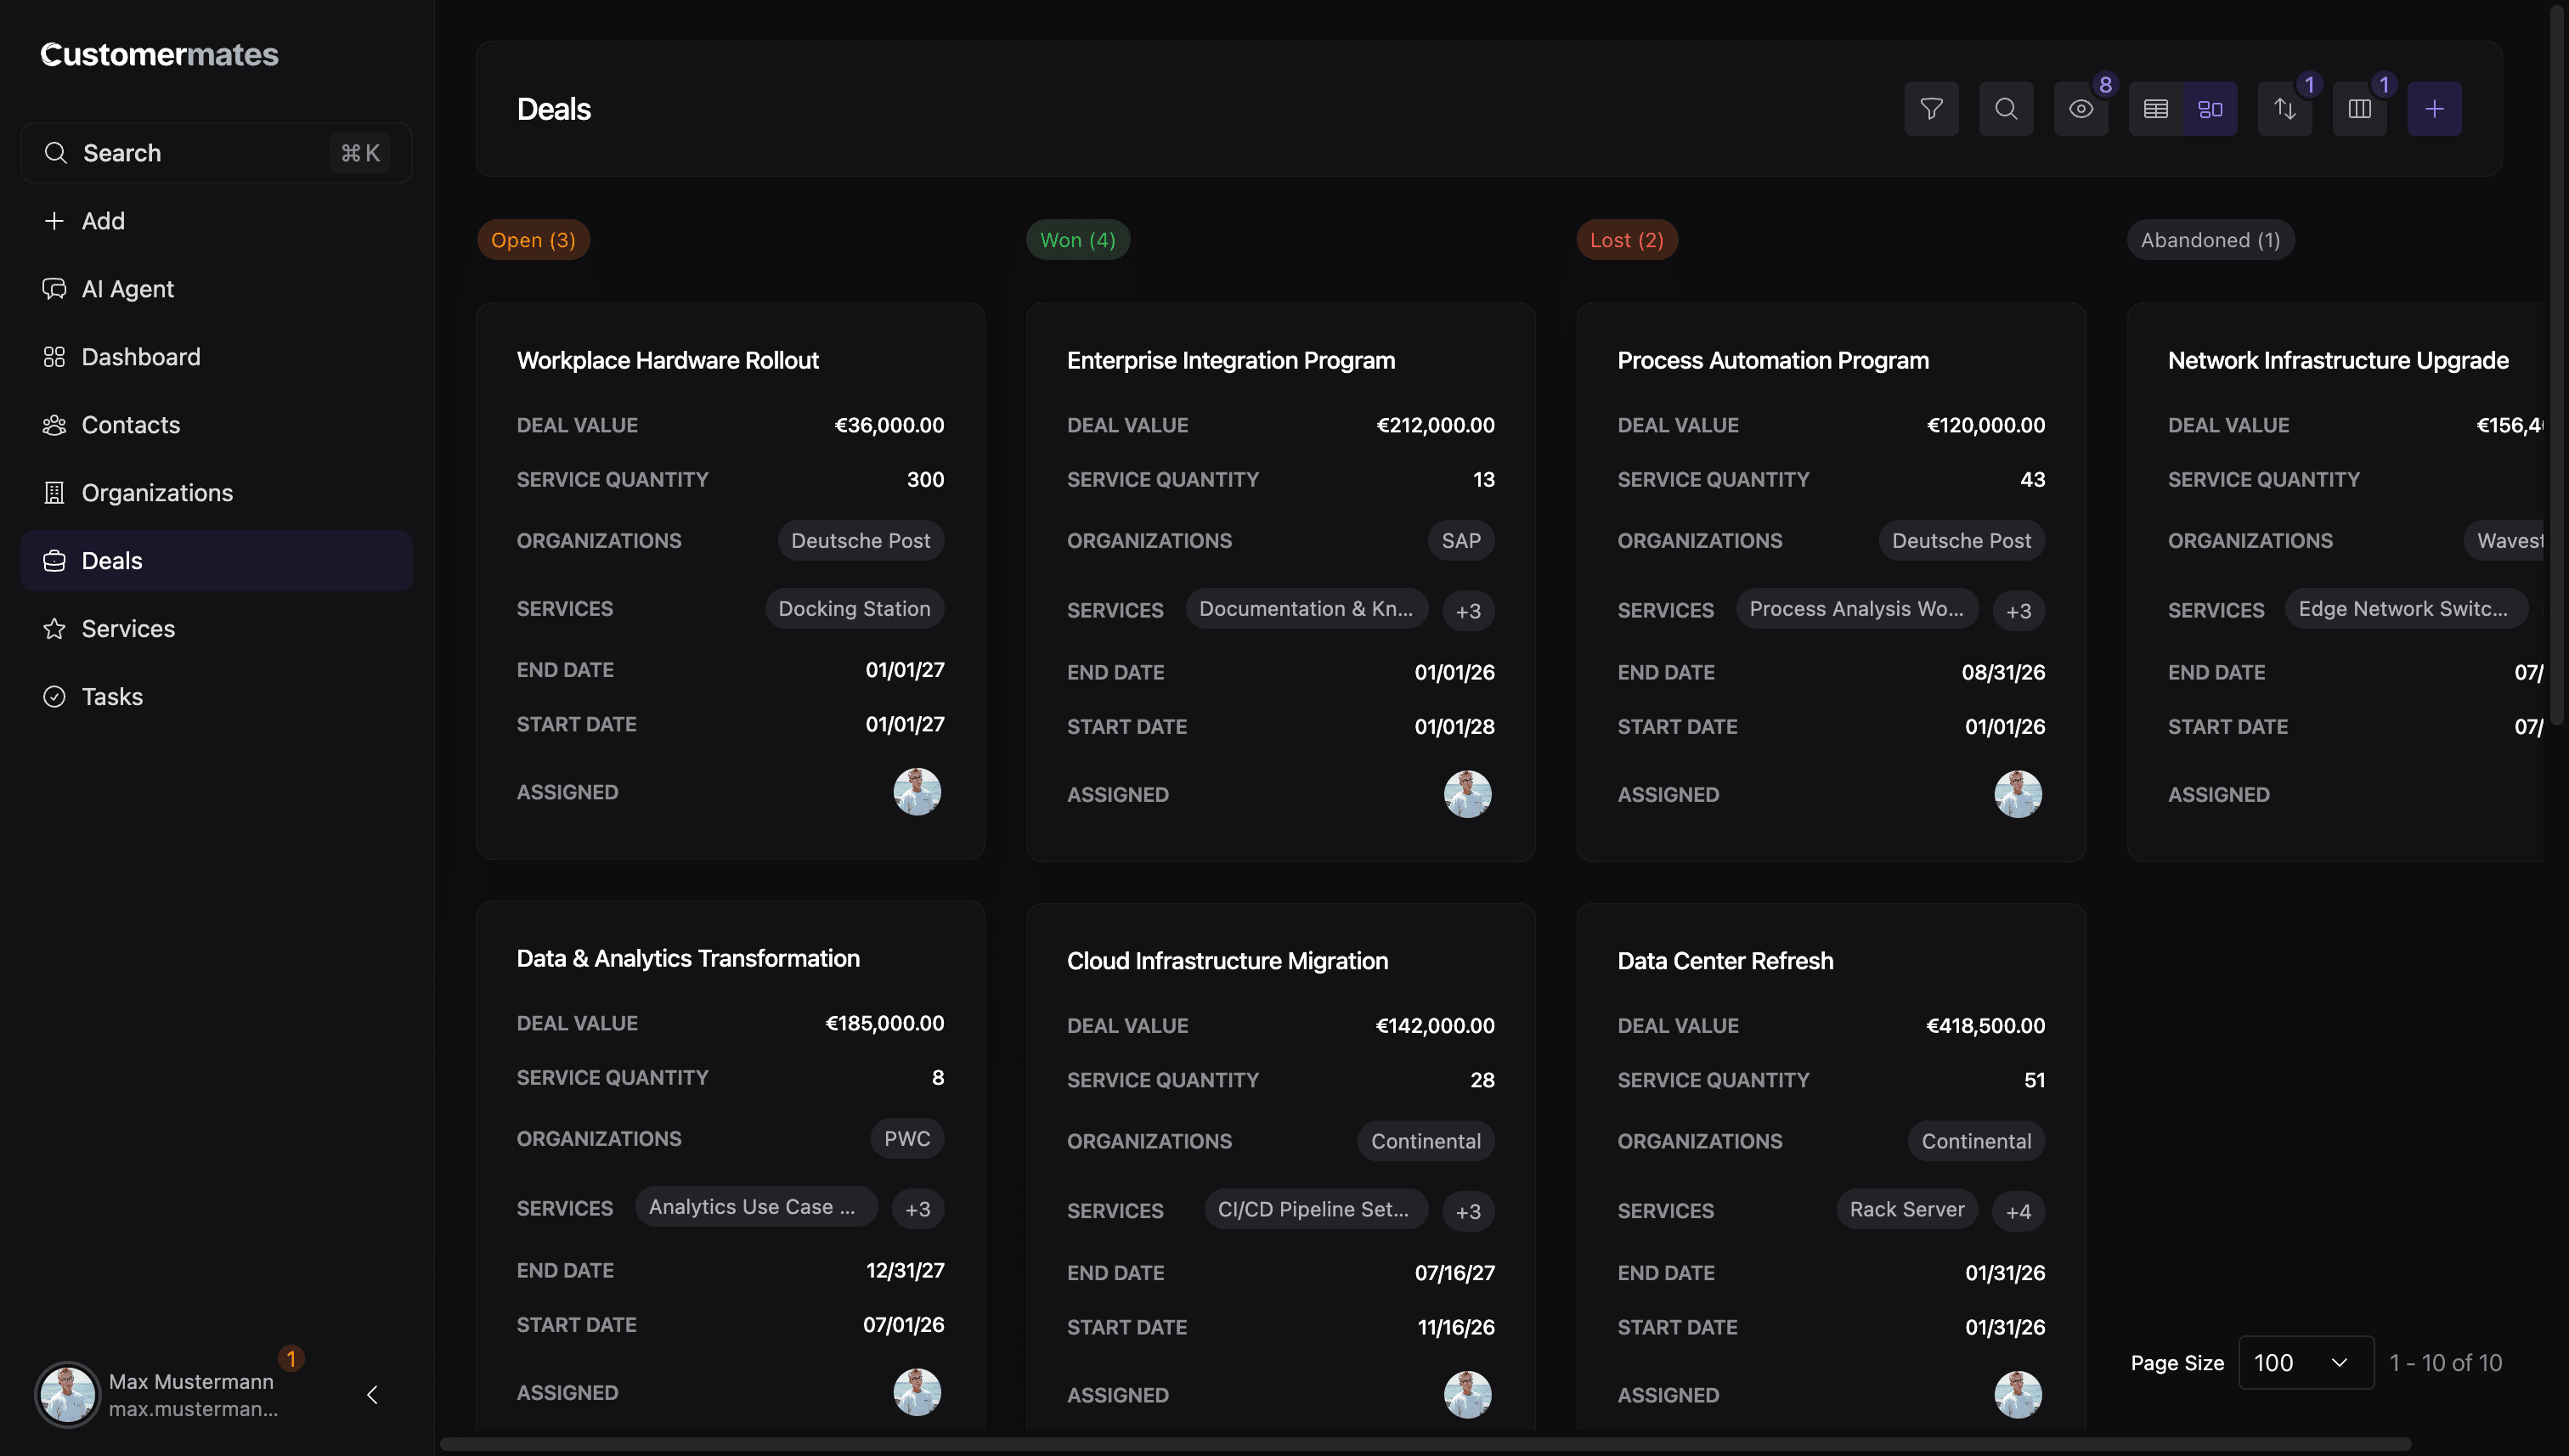Click the sidebar Search input field
This screenshot has width=2569, height=1456.
click(200, 153)
